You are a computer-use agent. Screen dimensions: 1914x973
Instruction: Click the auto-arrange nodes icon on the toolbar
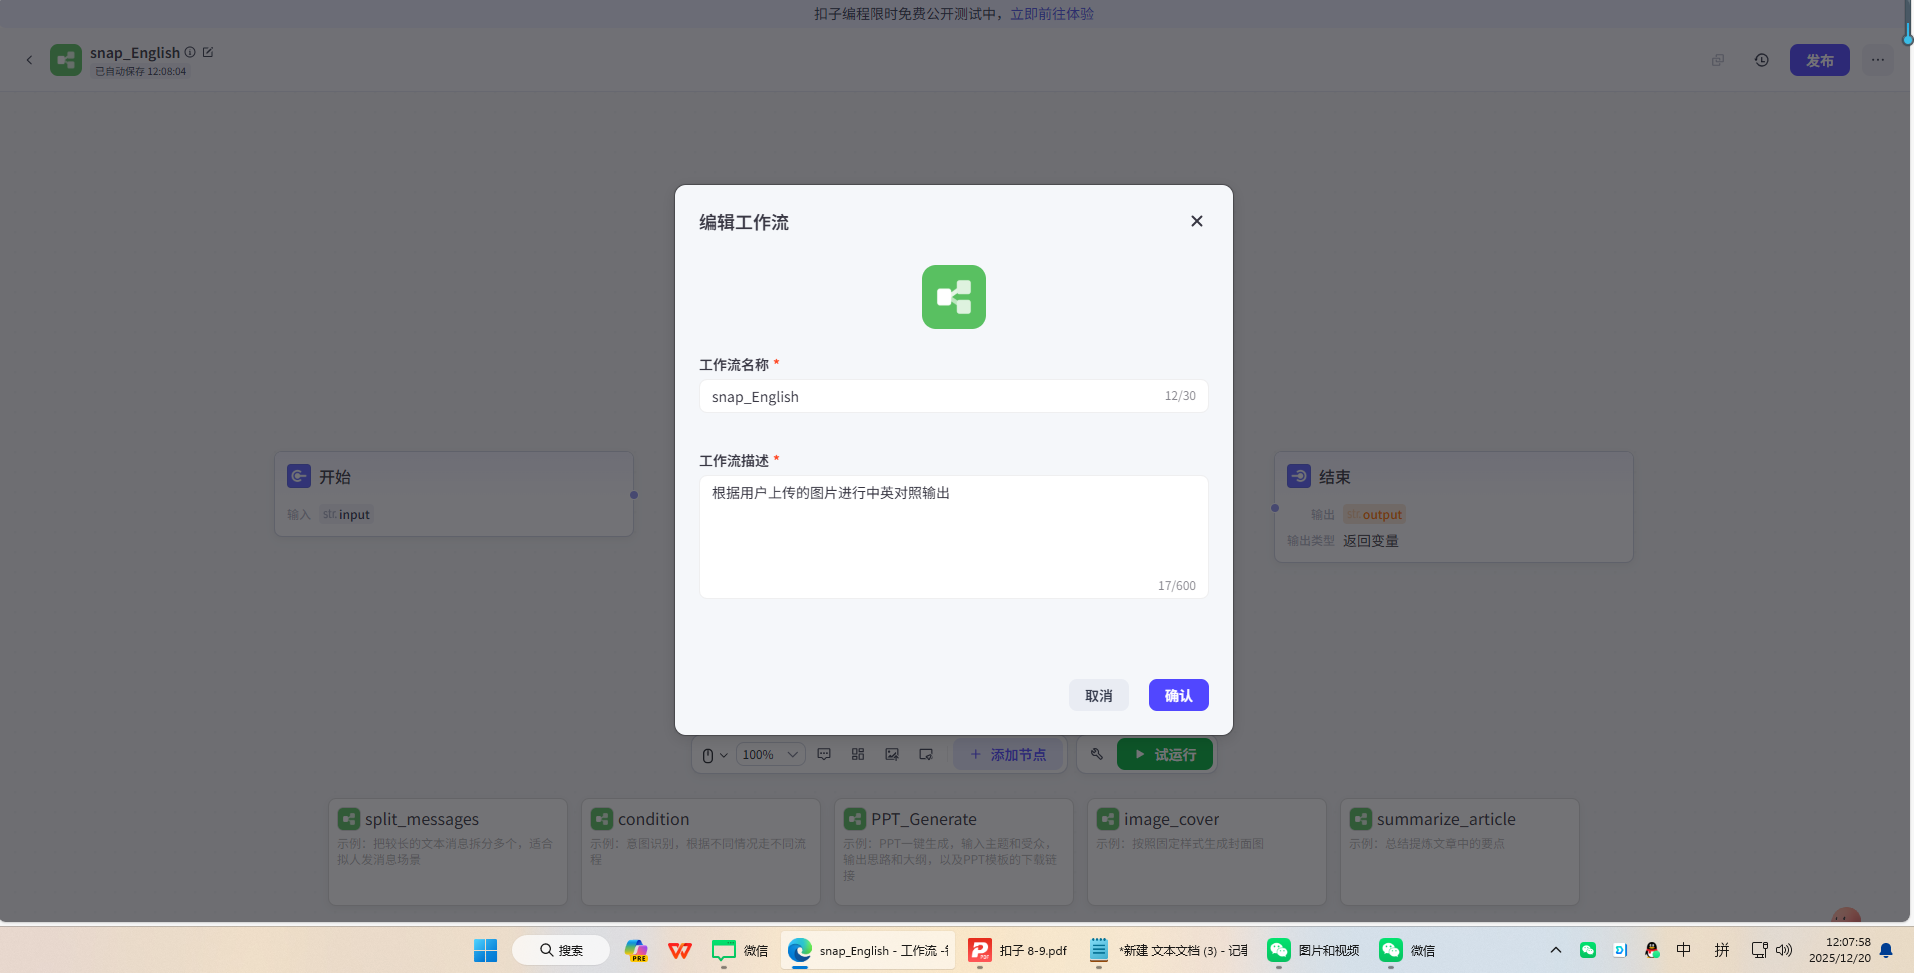pos(858,754)
